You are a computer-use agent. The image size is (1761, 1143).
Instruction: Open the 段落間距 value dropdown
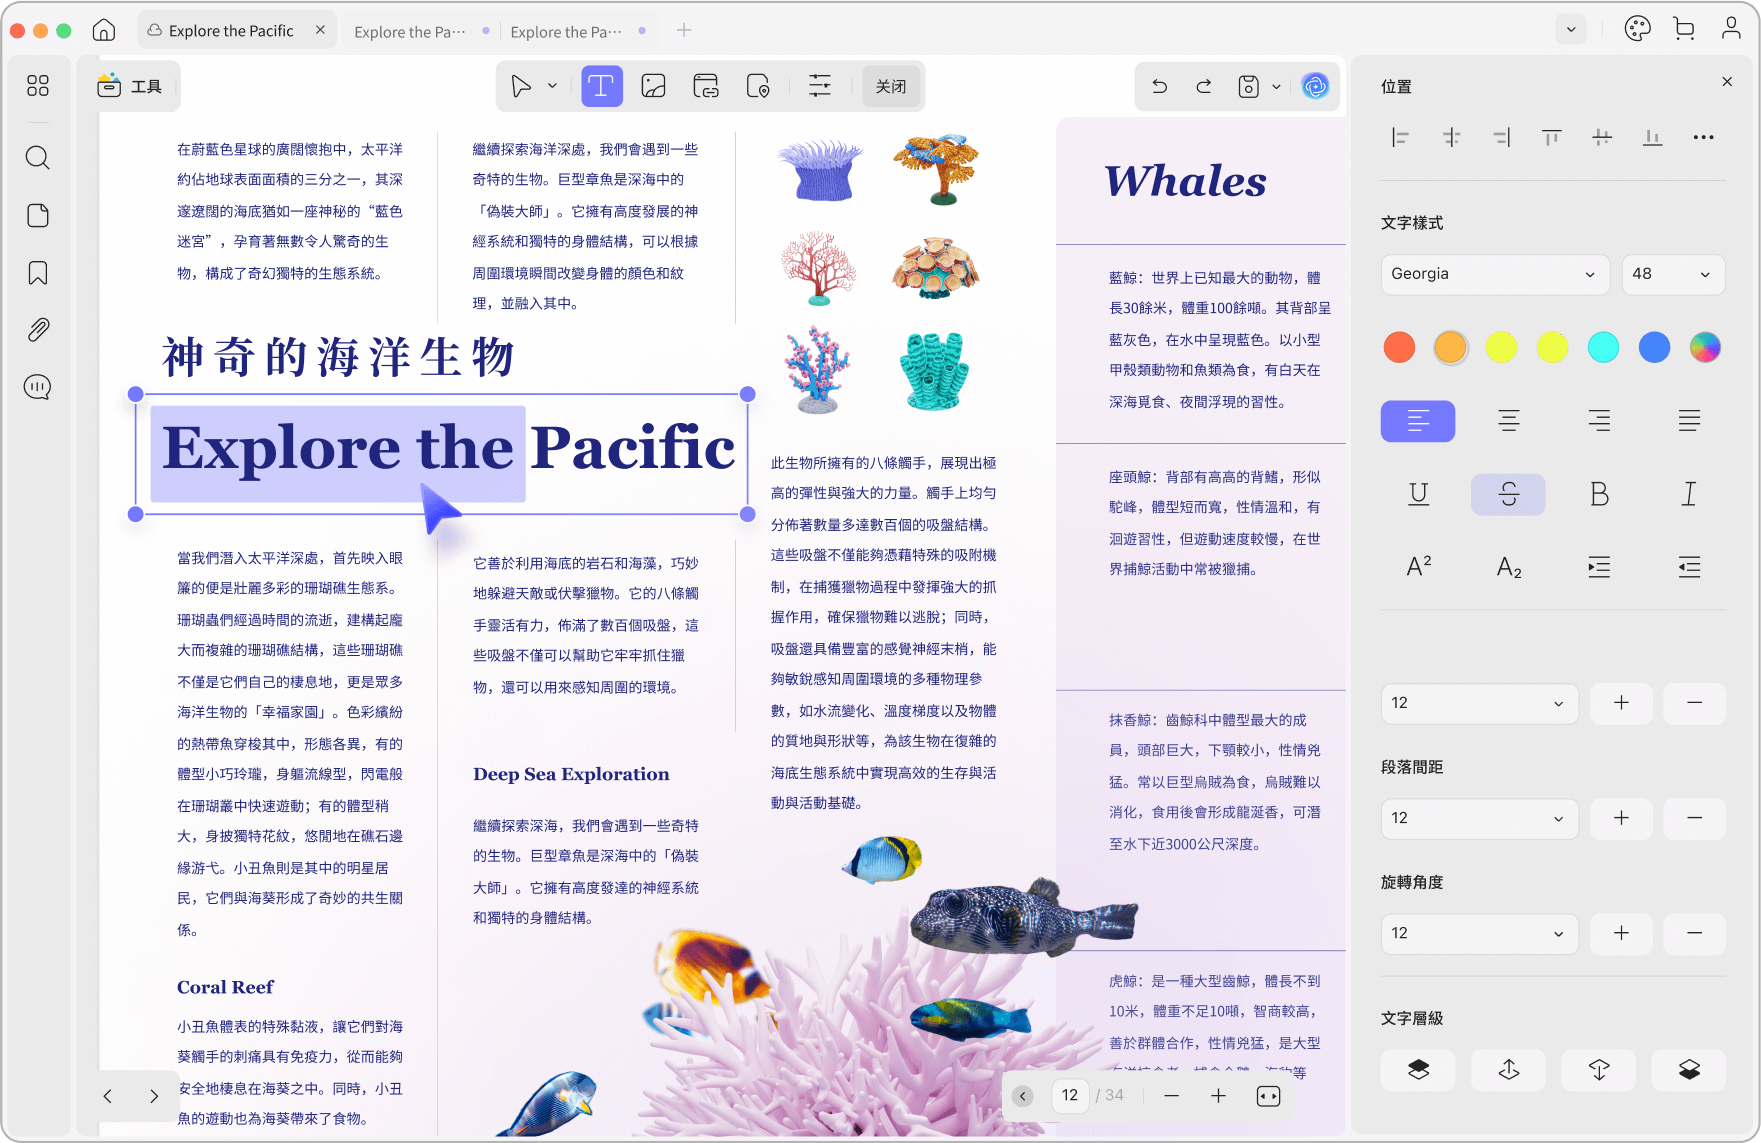point(1479,818)
